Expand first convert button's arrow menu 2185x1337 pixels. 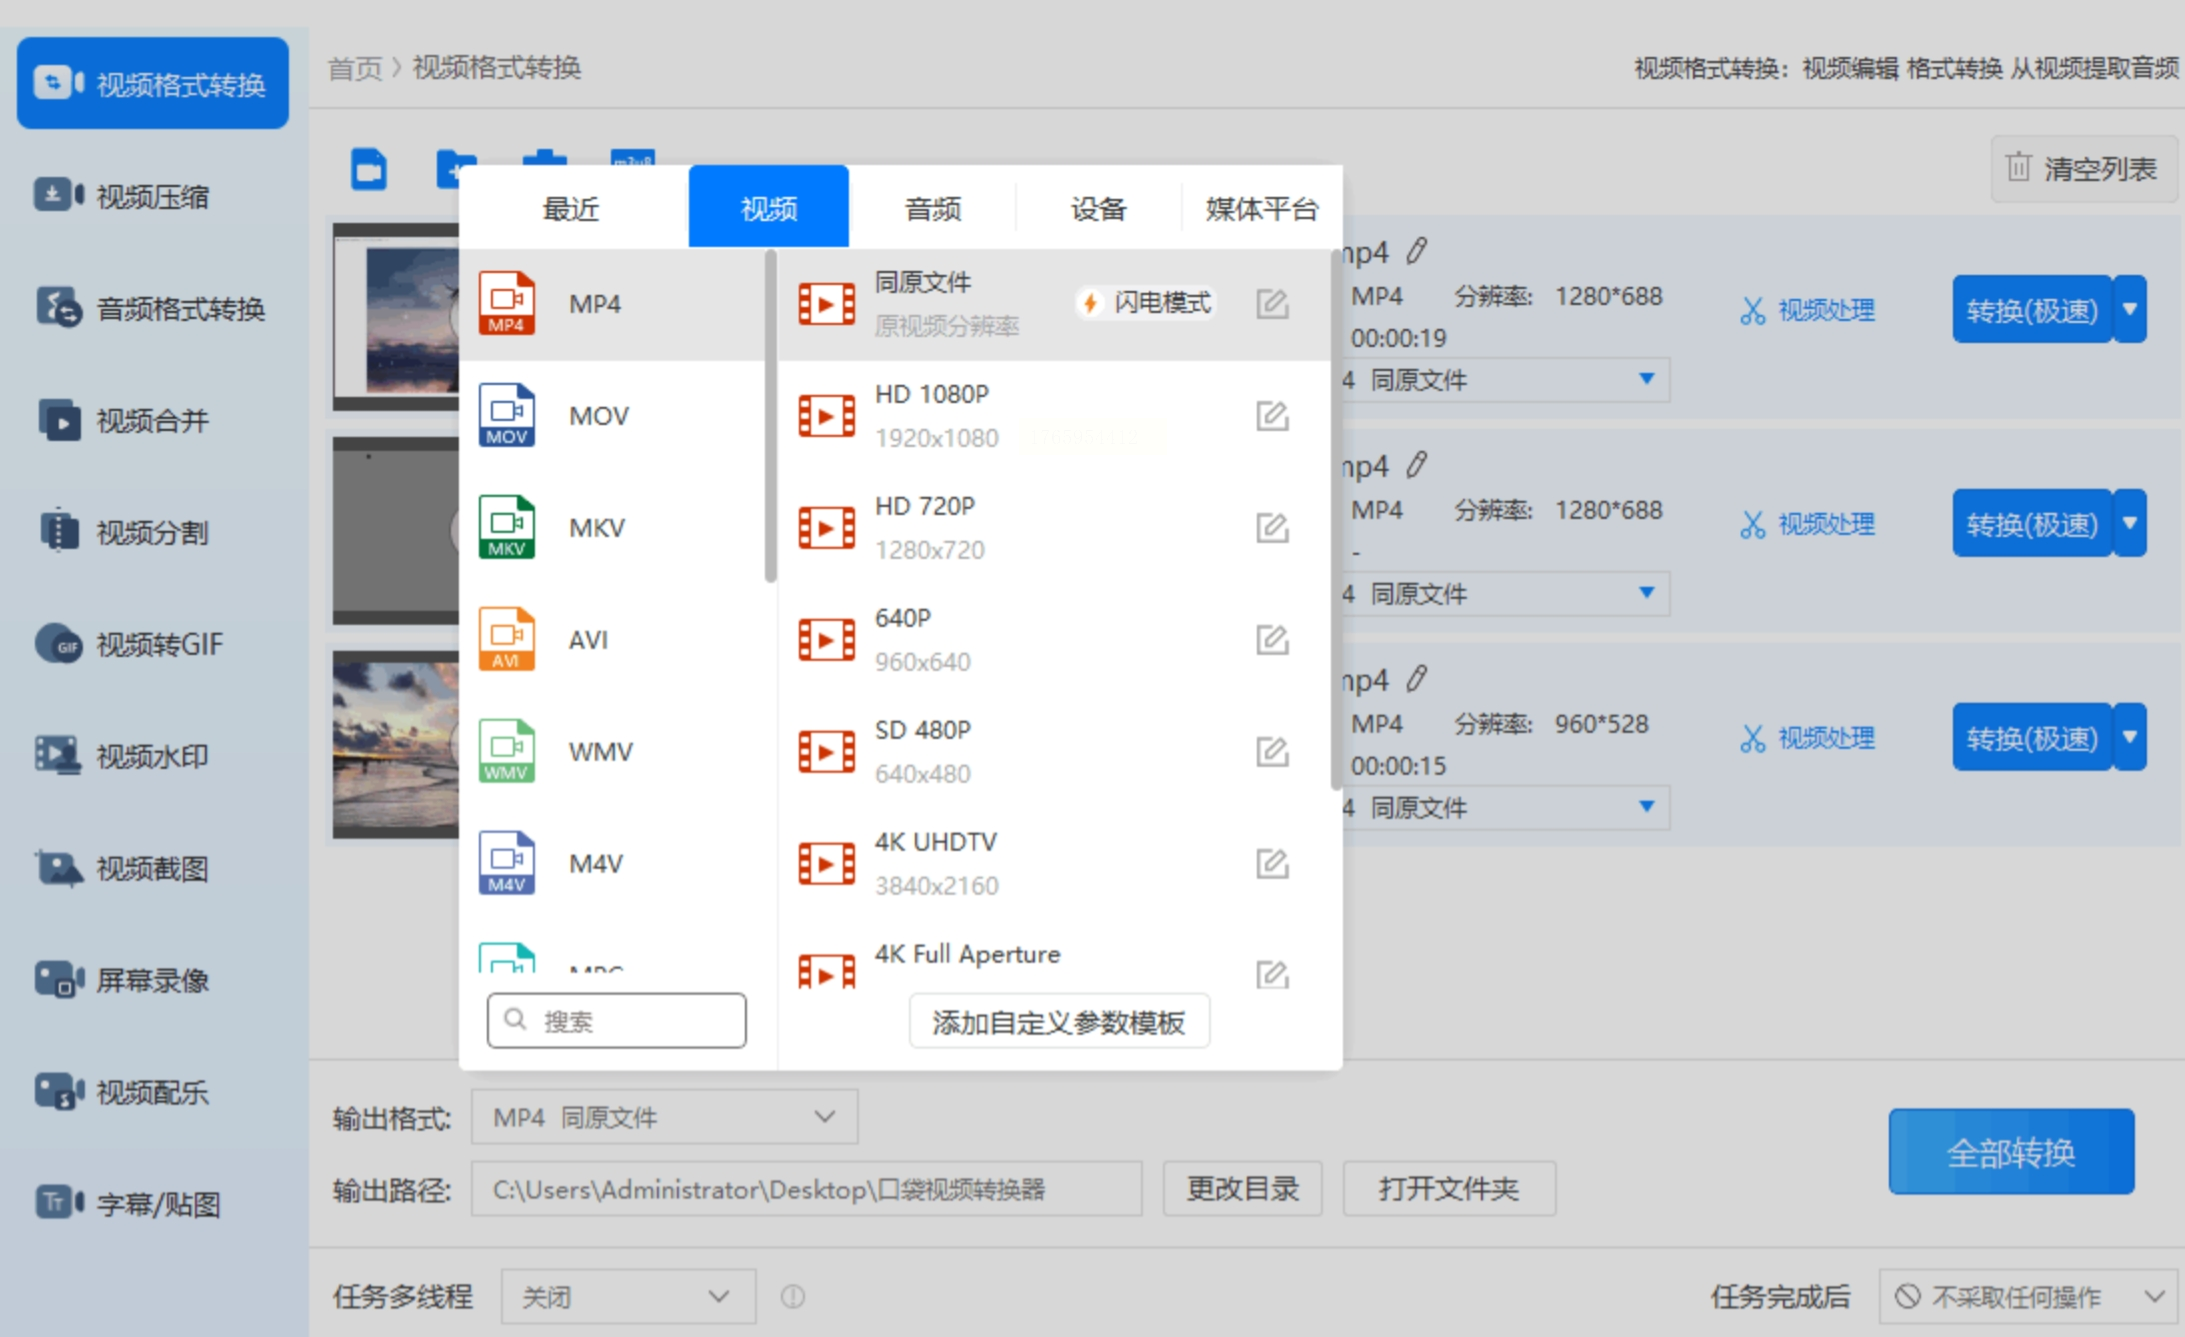[x=2131, y=309]
